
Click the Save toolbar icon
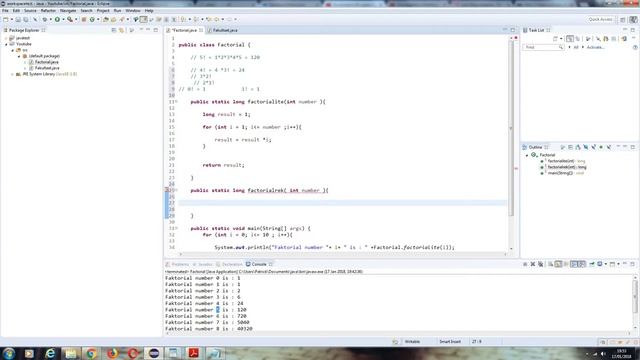(x=18, y=19)
